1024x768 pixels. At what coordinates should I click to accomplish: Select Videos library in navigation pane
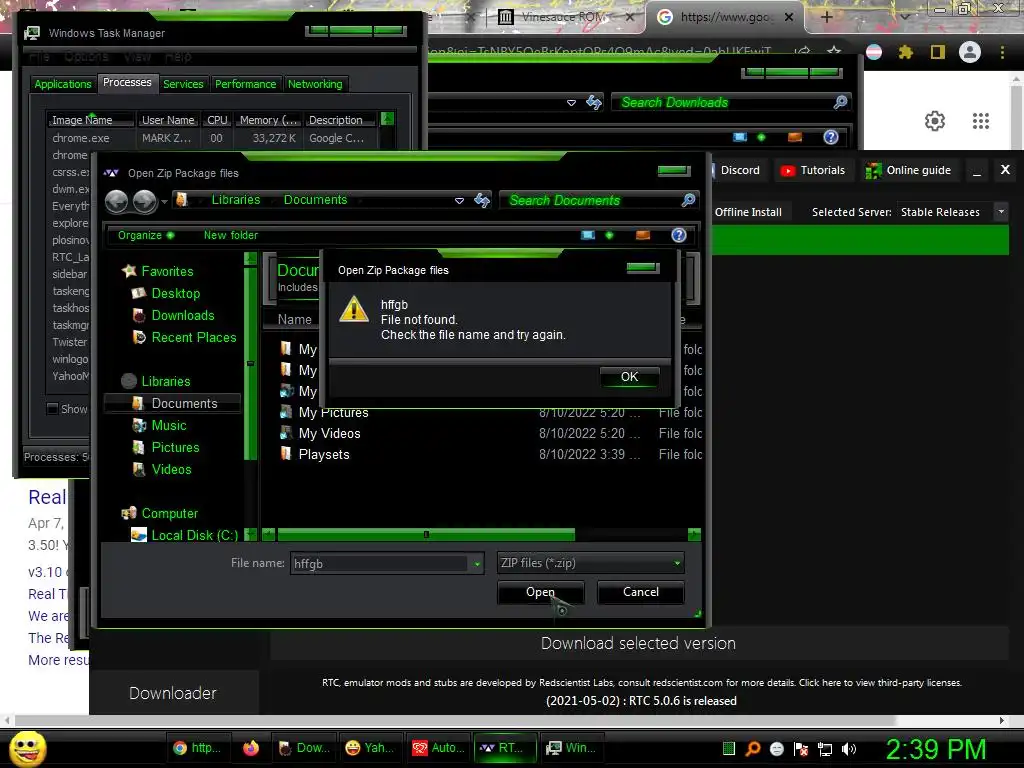tap(171, 470)
